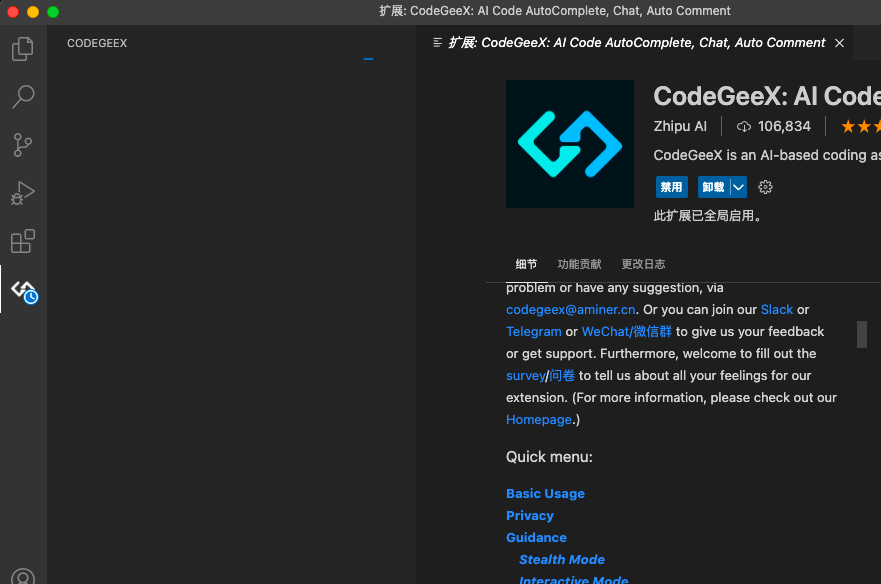Click the star rating of CodeGeeX
The height and width of the screenshot is (584, 881).
(860, 126)
